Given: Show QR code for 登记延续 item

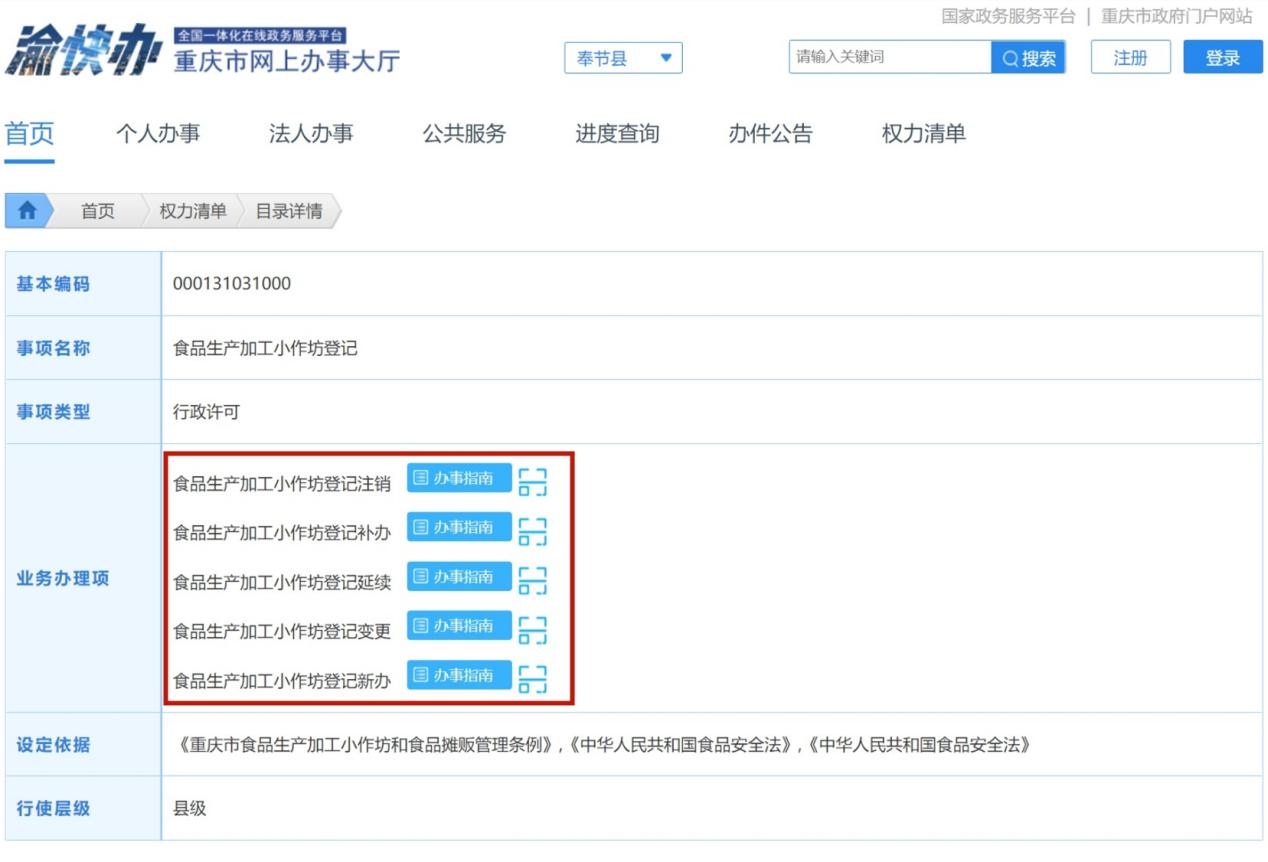Looking at the screenshot, I should 533,580.
